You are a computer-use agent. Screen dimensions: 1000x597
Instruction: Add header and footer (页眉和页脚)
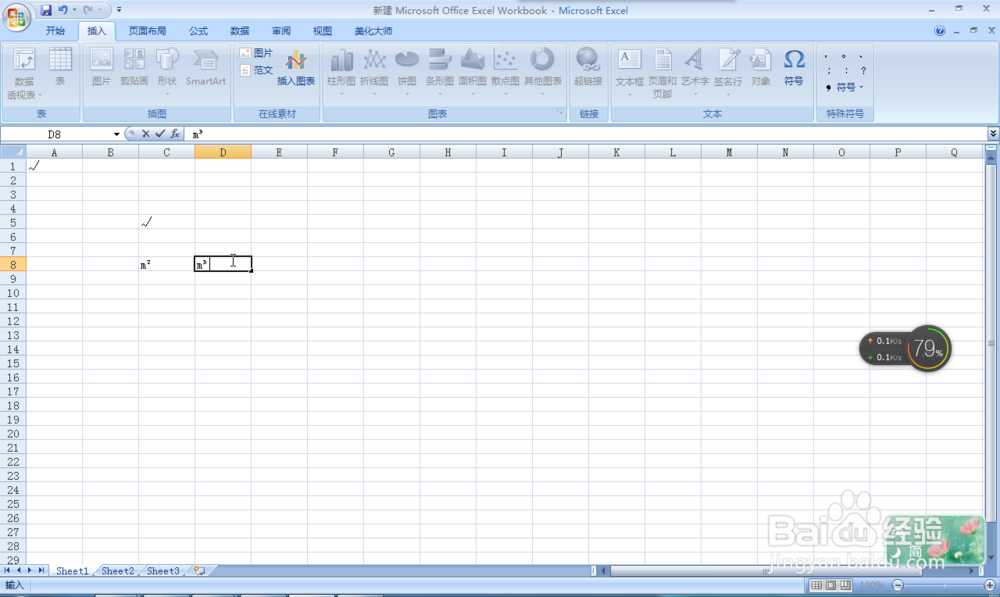coord(662,73)
